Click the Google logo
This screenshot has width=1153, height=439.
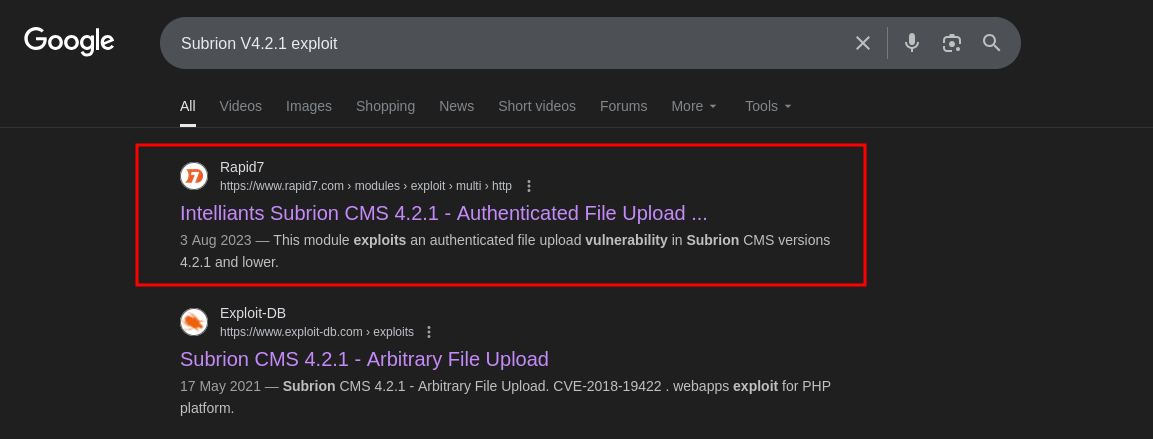[69, 41]
